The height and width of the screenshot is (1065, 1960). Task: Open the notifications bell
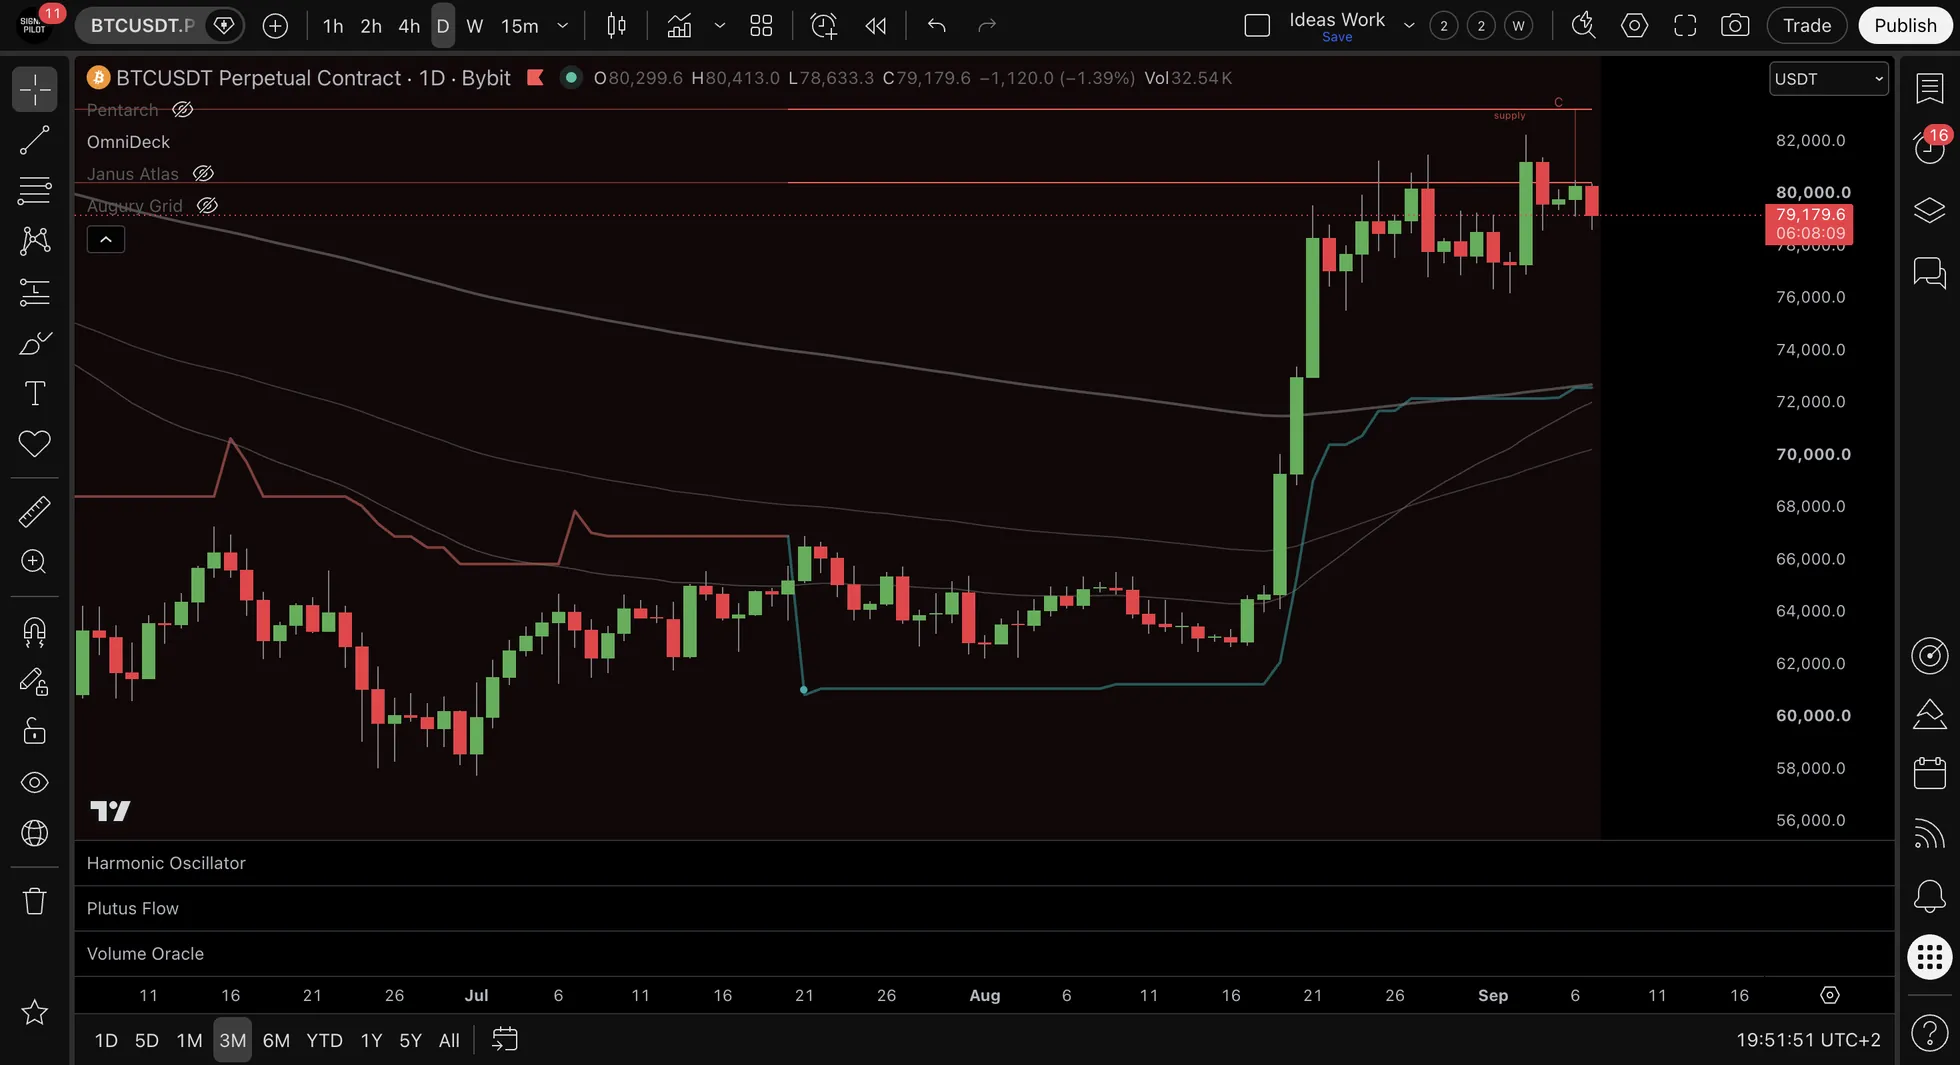[1929, 896]
